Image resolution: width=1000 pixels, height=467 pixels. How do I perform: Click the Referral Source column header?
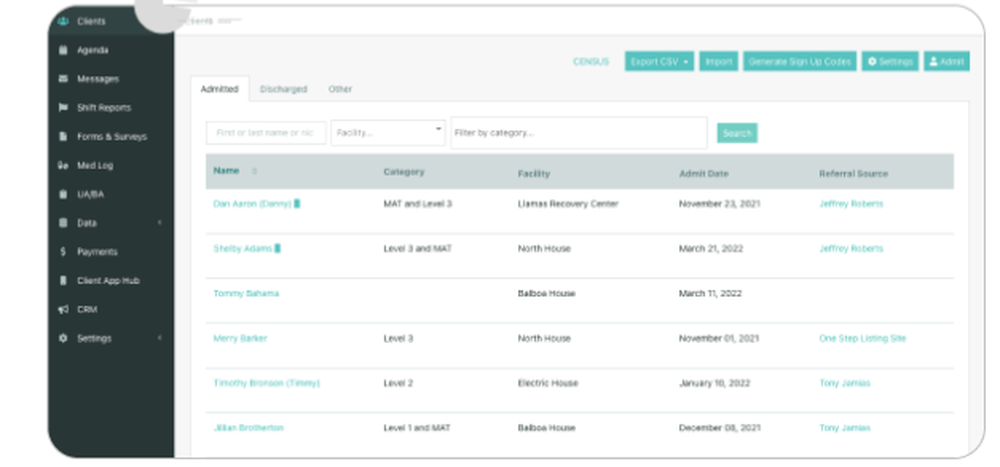point(853,173)
